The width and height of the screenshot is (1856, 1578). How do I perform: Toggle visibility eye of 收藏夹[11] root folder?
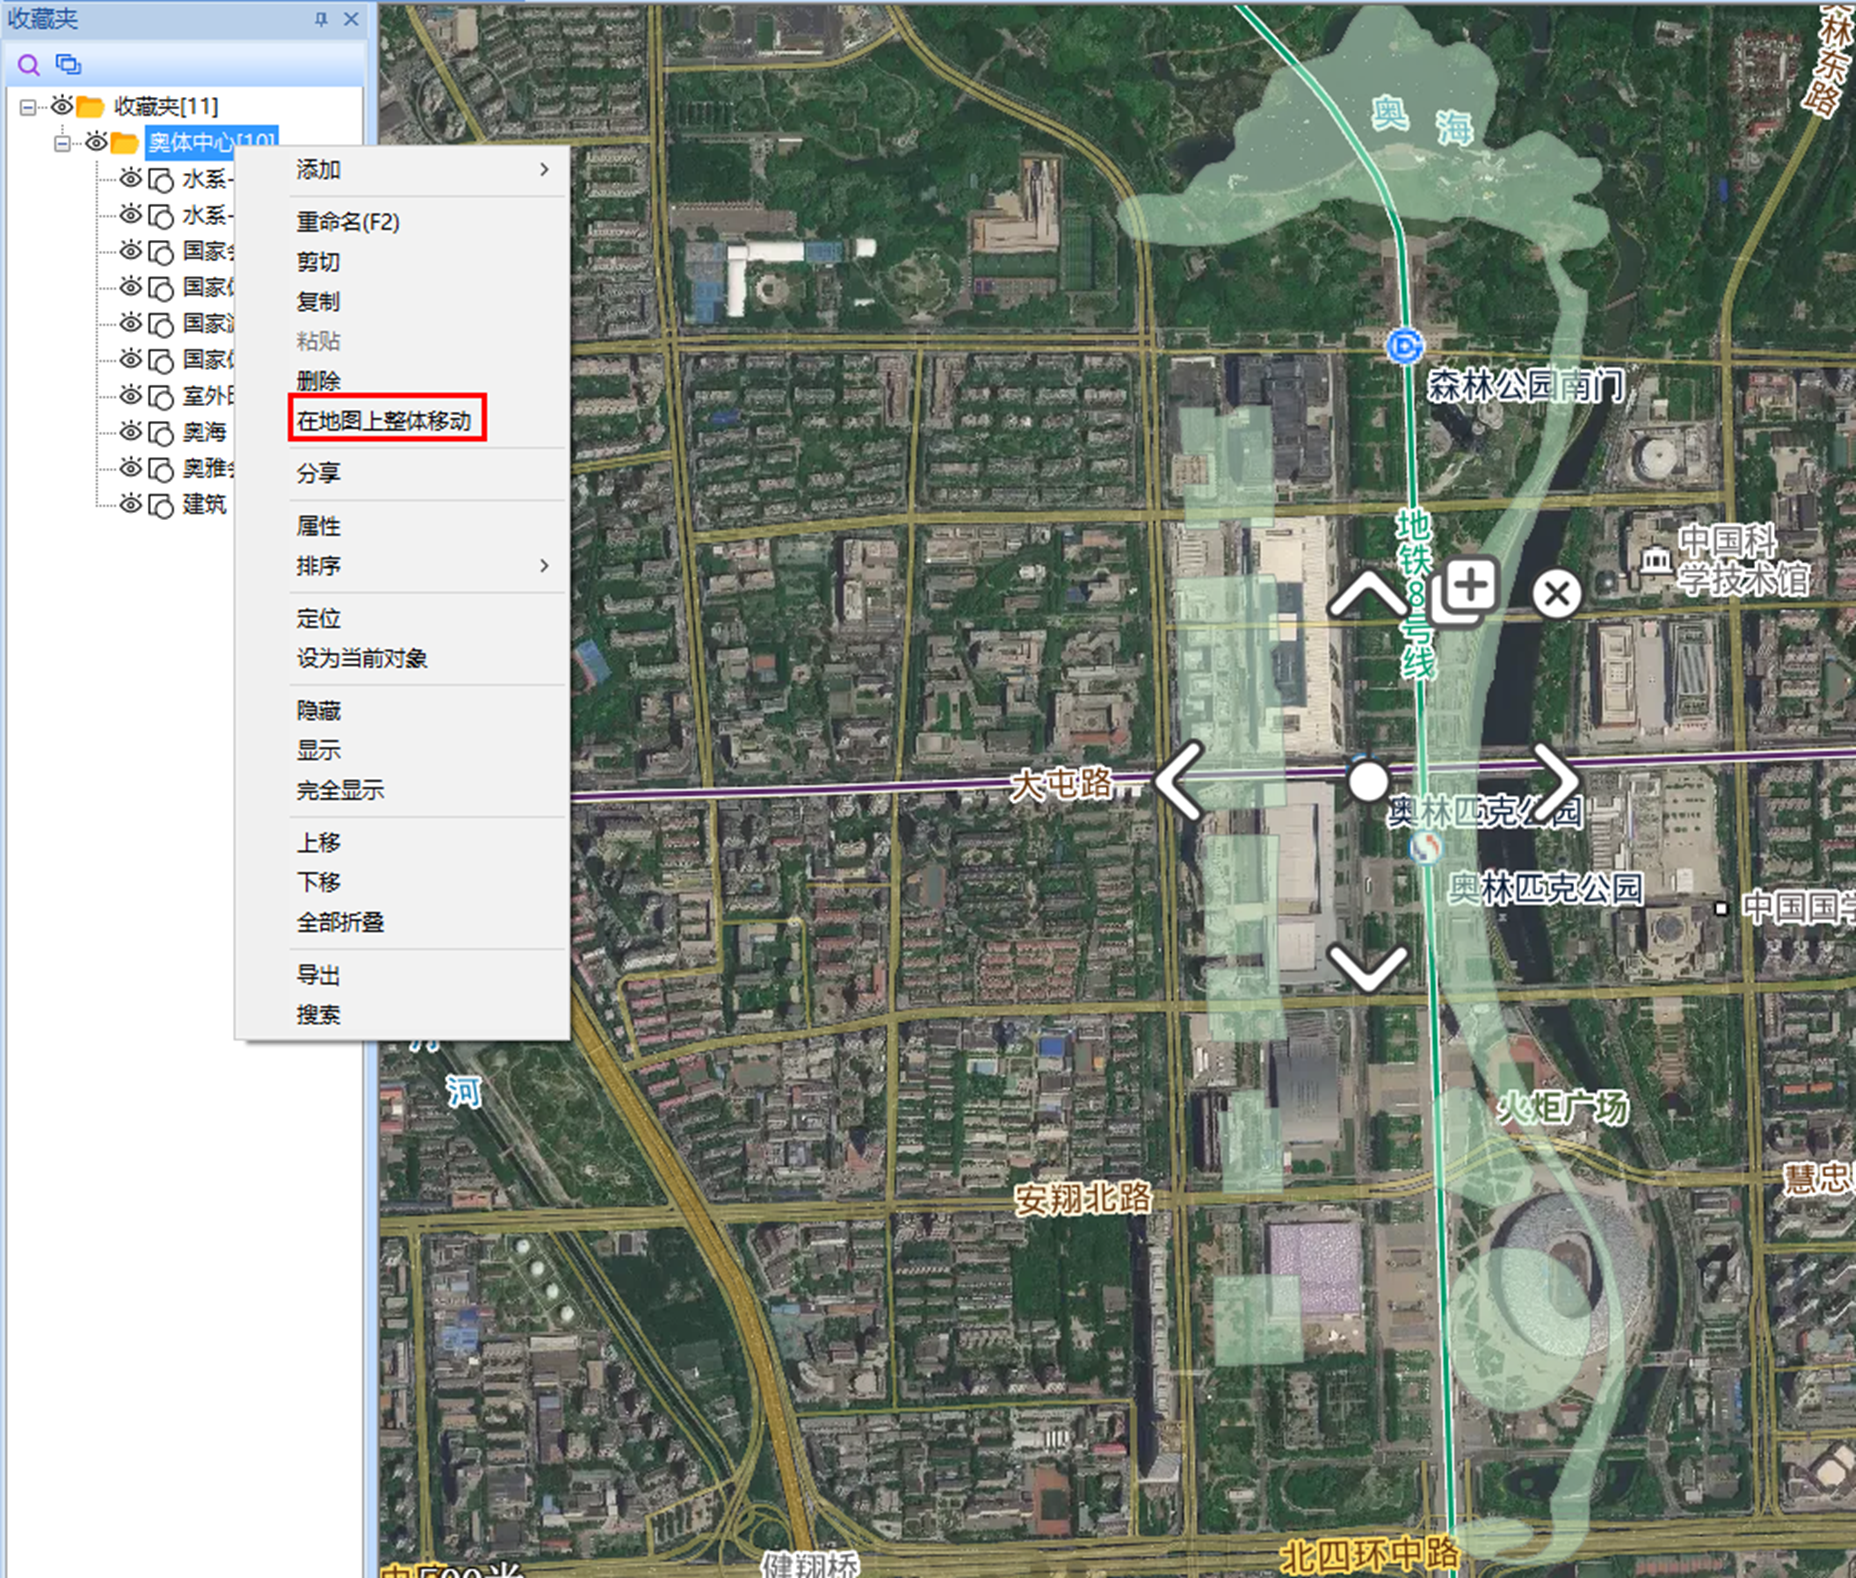tap(62, 106)
